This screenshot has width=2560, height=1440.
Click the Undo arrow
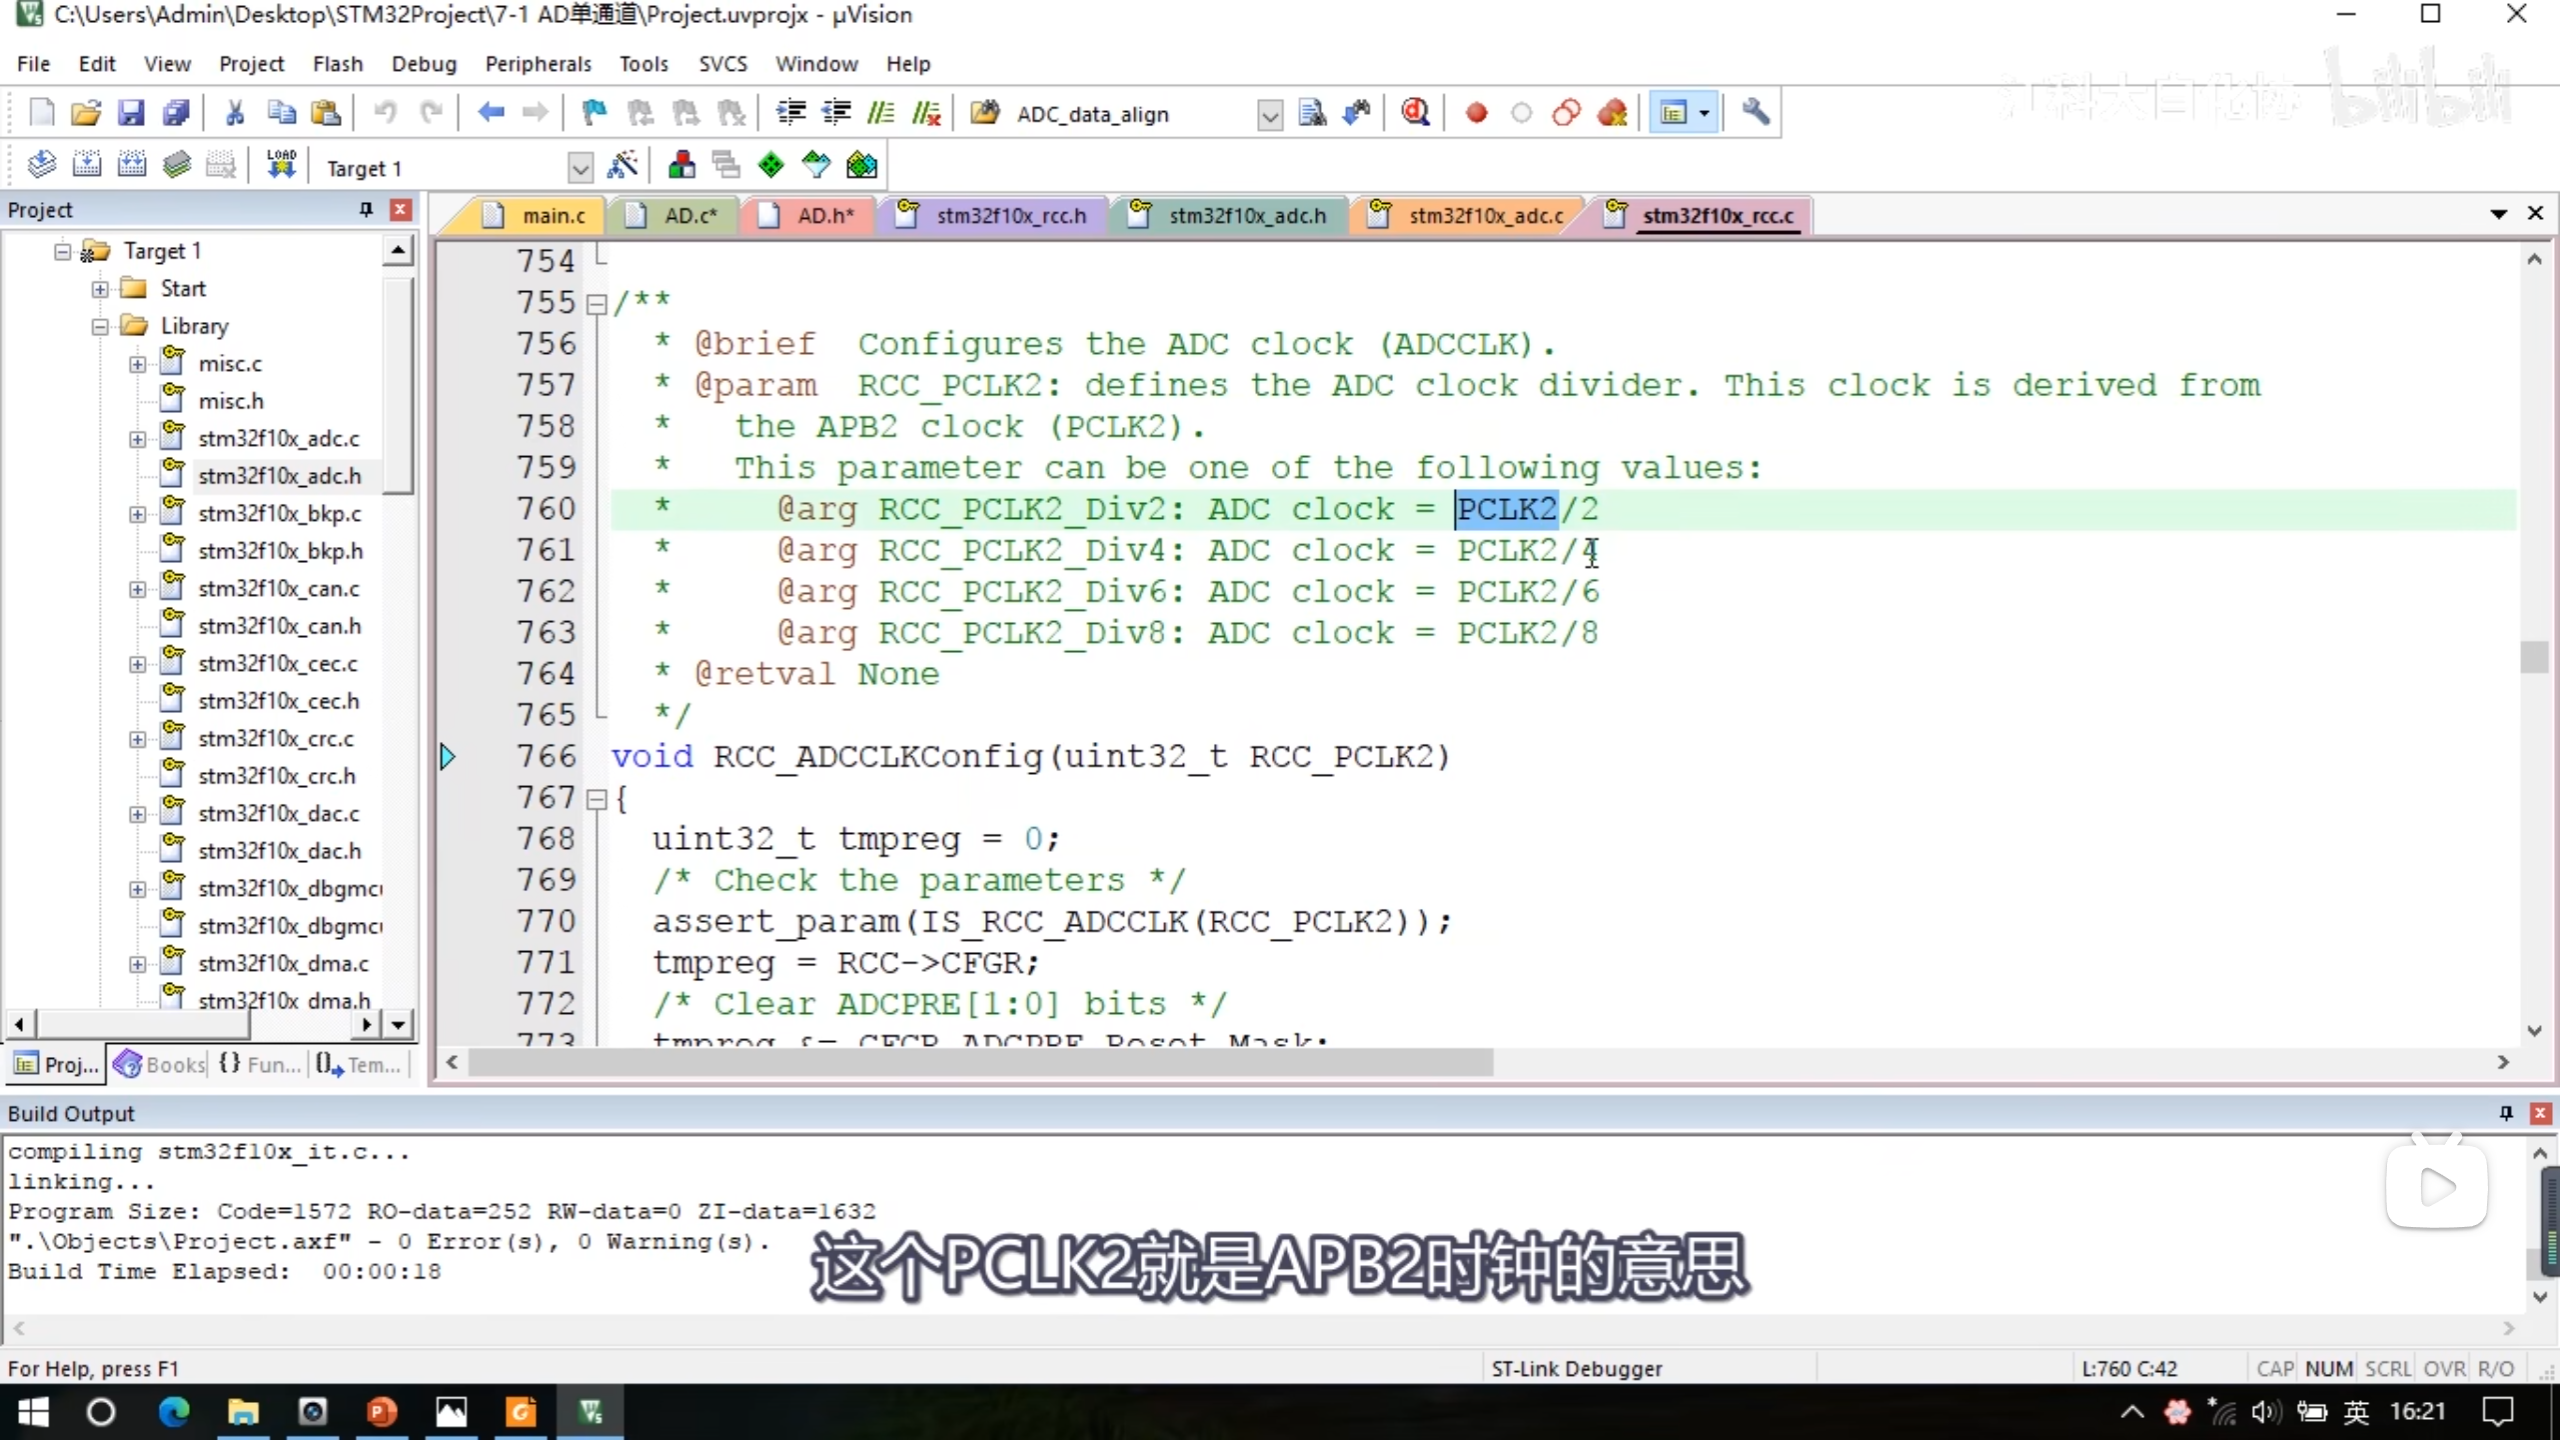(x=385, y=113)
